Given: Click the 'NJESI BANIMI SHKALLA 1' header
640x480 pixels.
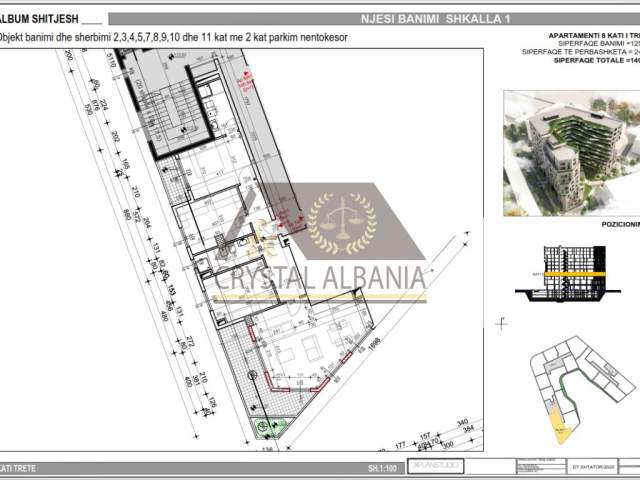Looking at the screenshot, I should (x=436, y=19).
